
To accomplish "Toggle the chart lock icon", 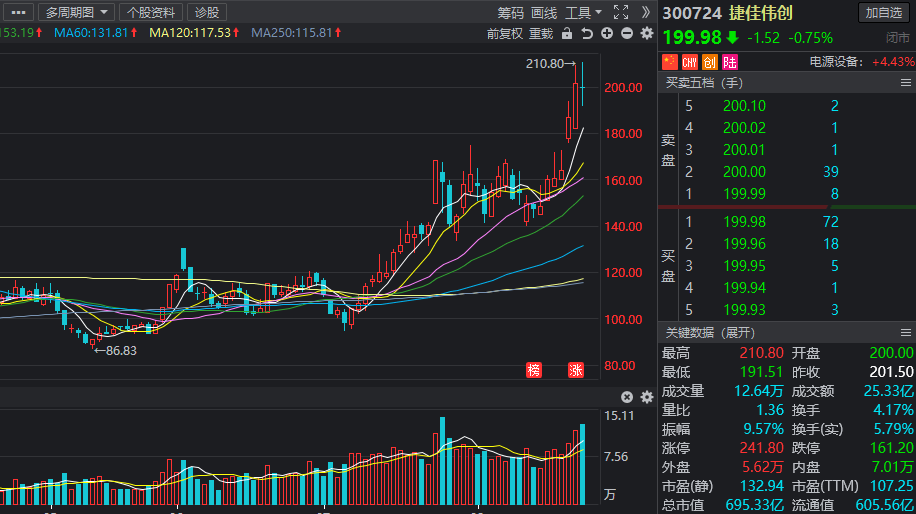I will [x=567, y=33].
